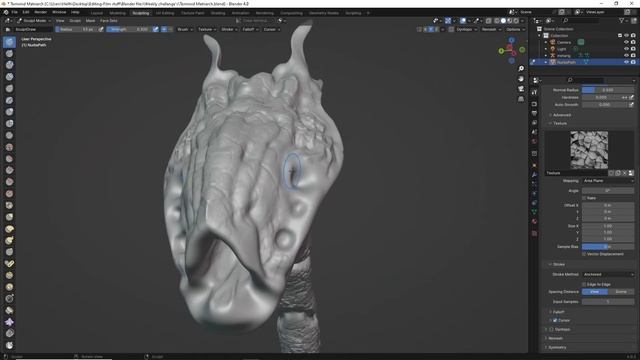Open the Falloff dropdown in header
The height and width of the screenshot is (360, 640).
[x=250, y=29]
